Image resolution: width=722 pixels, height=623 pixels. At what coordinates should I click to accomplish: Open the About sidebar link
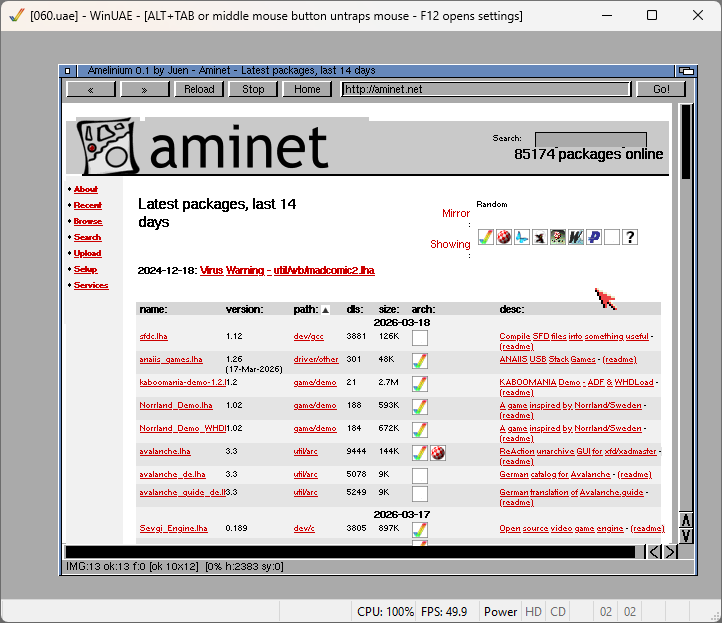click(x=86, y=189)
